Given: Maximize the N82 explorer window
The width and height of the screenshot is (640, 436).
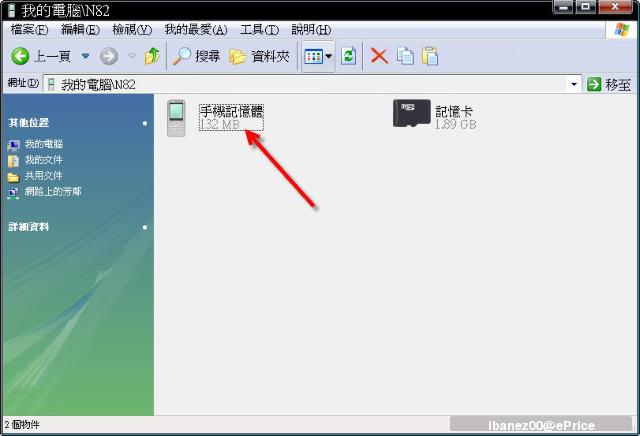Looking at the screenshot, I should pos(586,7).
